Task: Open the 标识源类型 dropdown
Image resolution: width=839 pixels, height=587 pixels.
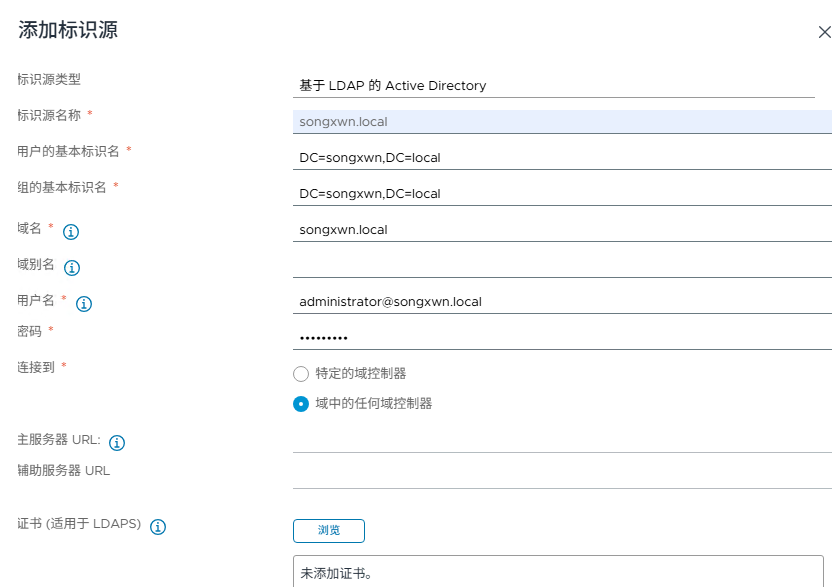Action: (550, 86)
